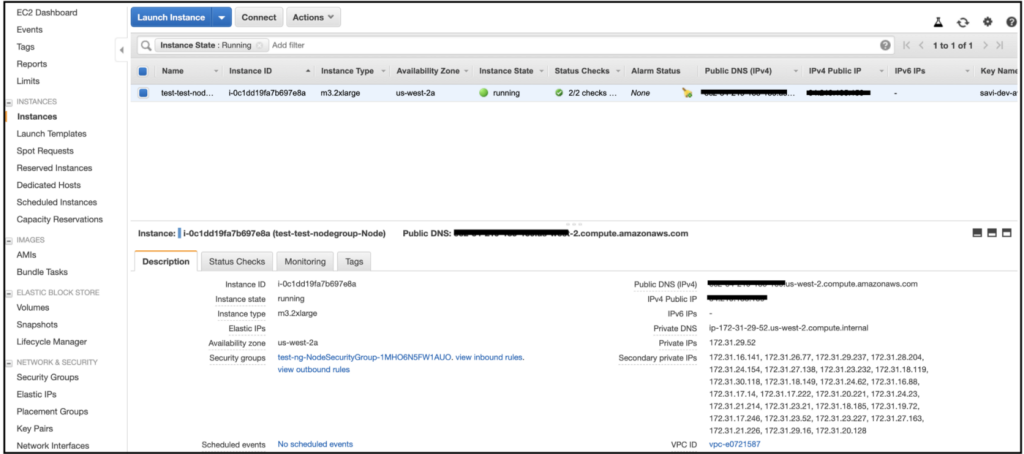This screenshot has width=1024, height=454.
Task: Click the alarm status create-alarm icon
Action: (686, 93)
